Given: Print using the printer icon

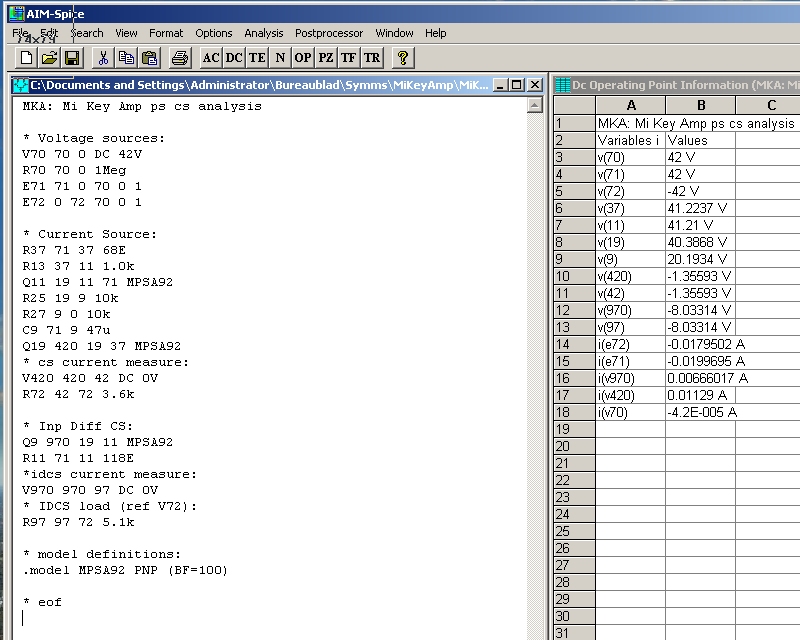Looking at the screenshot, I should point(180,58).
